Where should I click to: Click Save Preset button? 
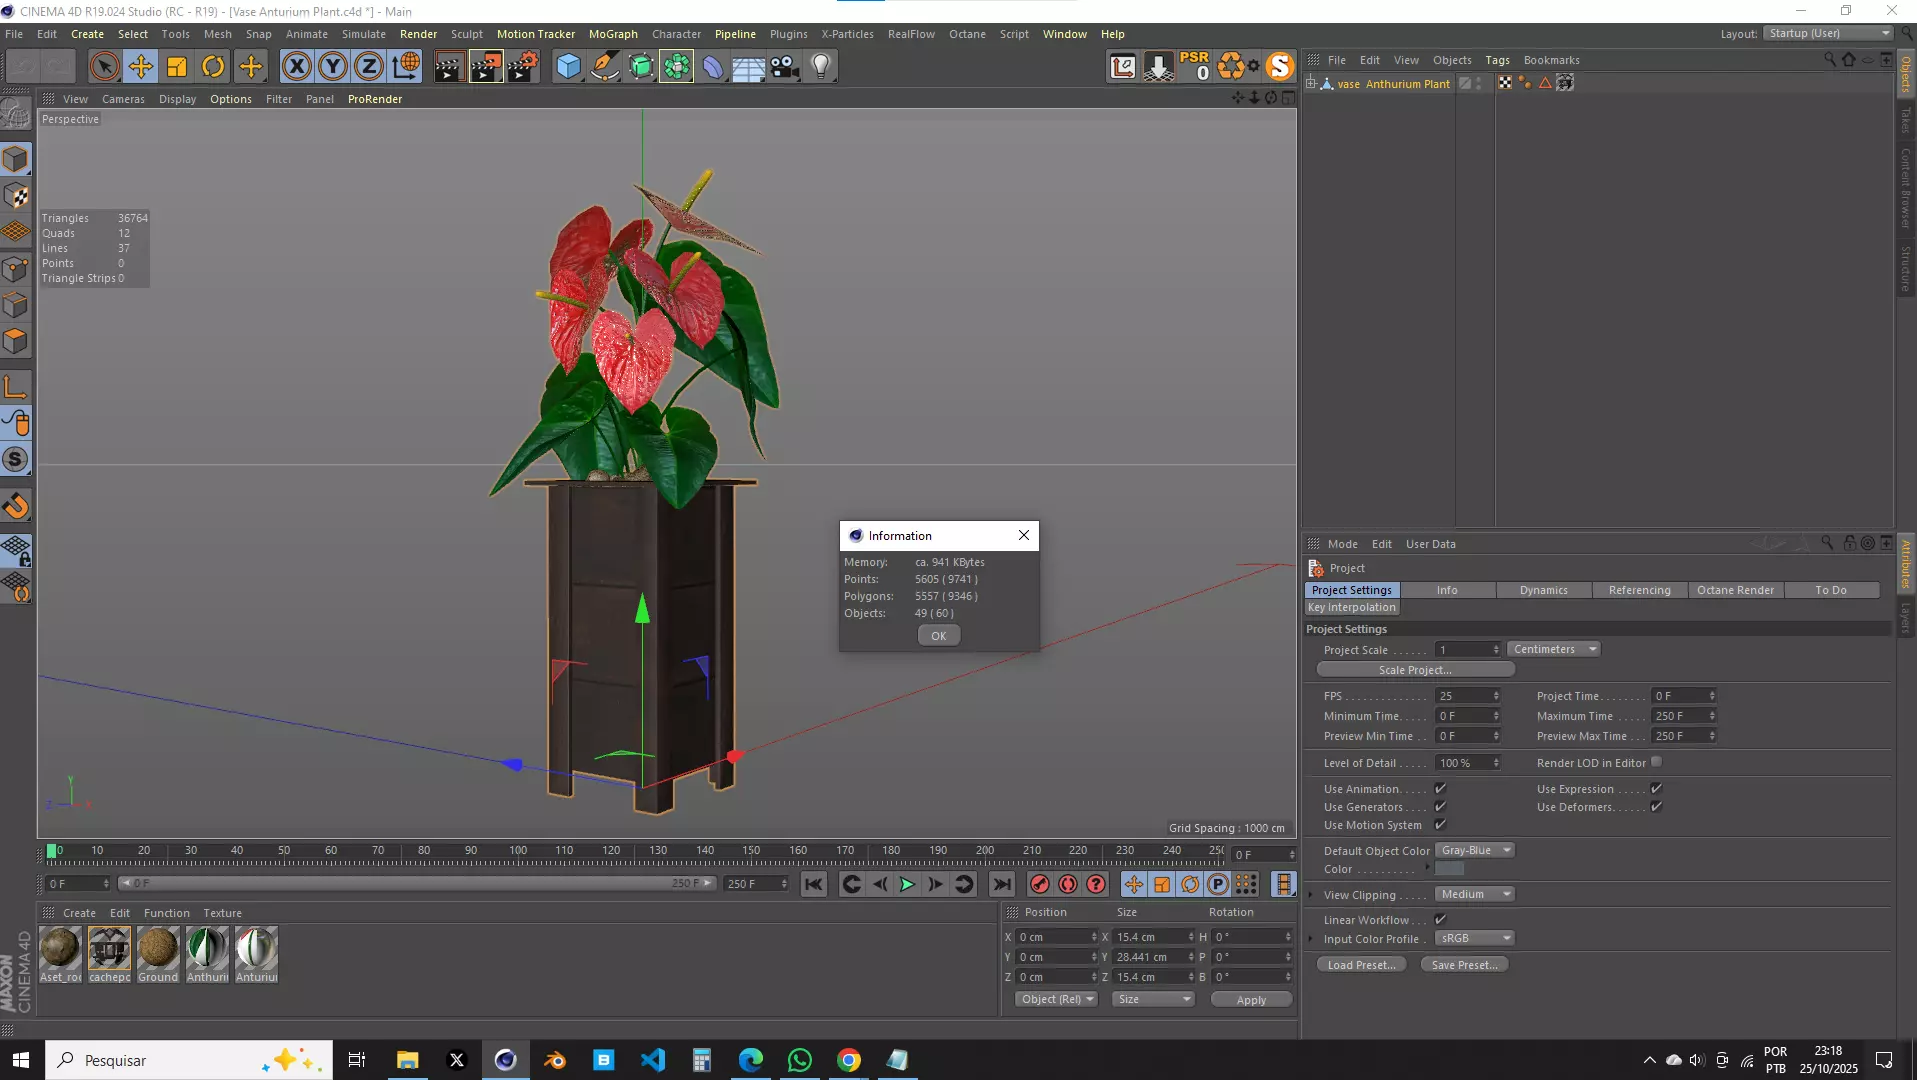(x=1465, y=965)
